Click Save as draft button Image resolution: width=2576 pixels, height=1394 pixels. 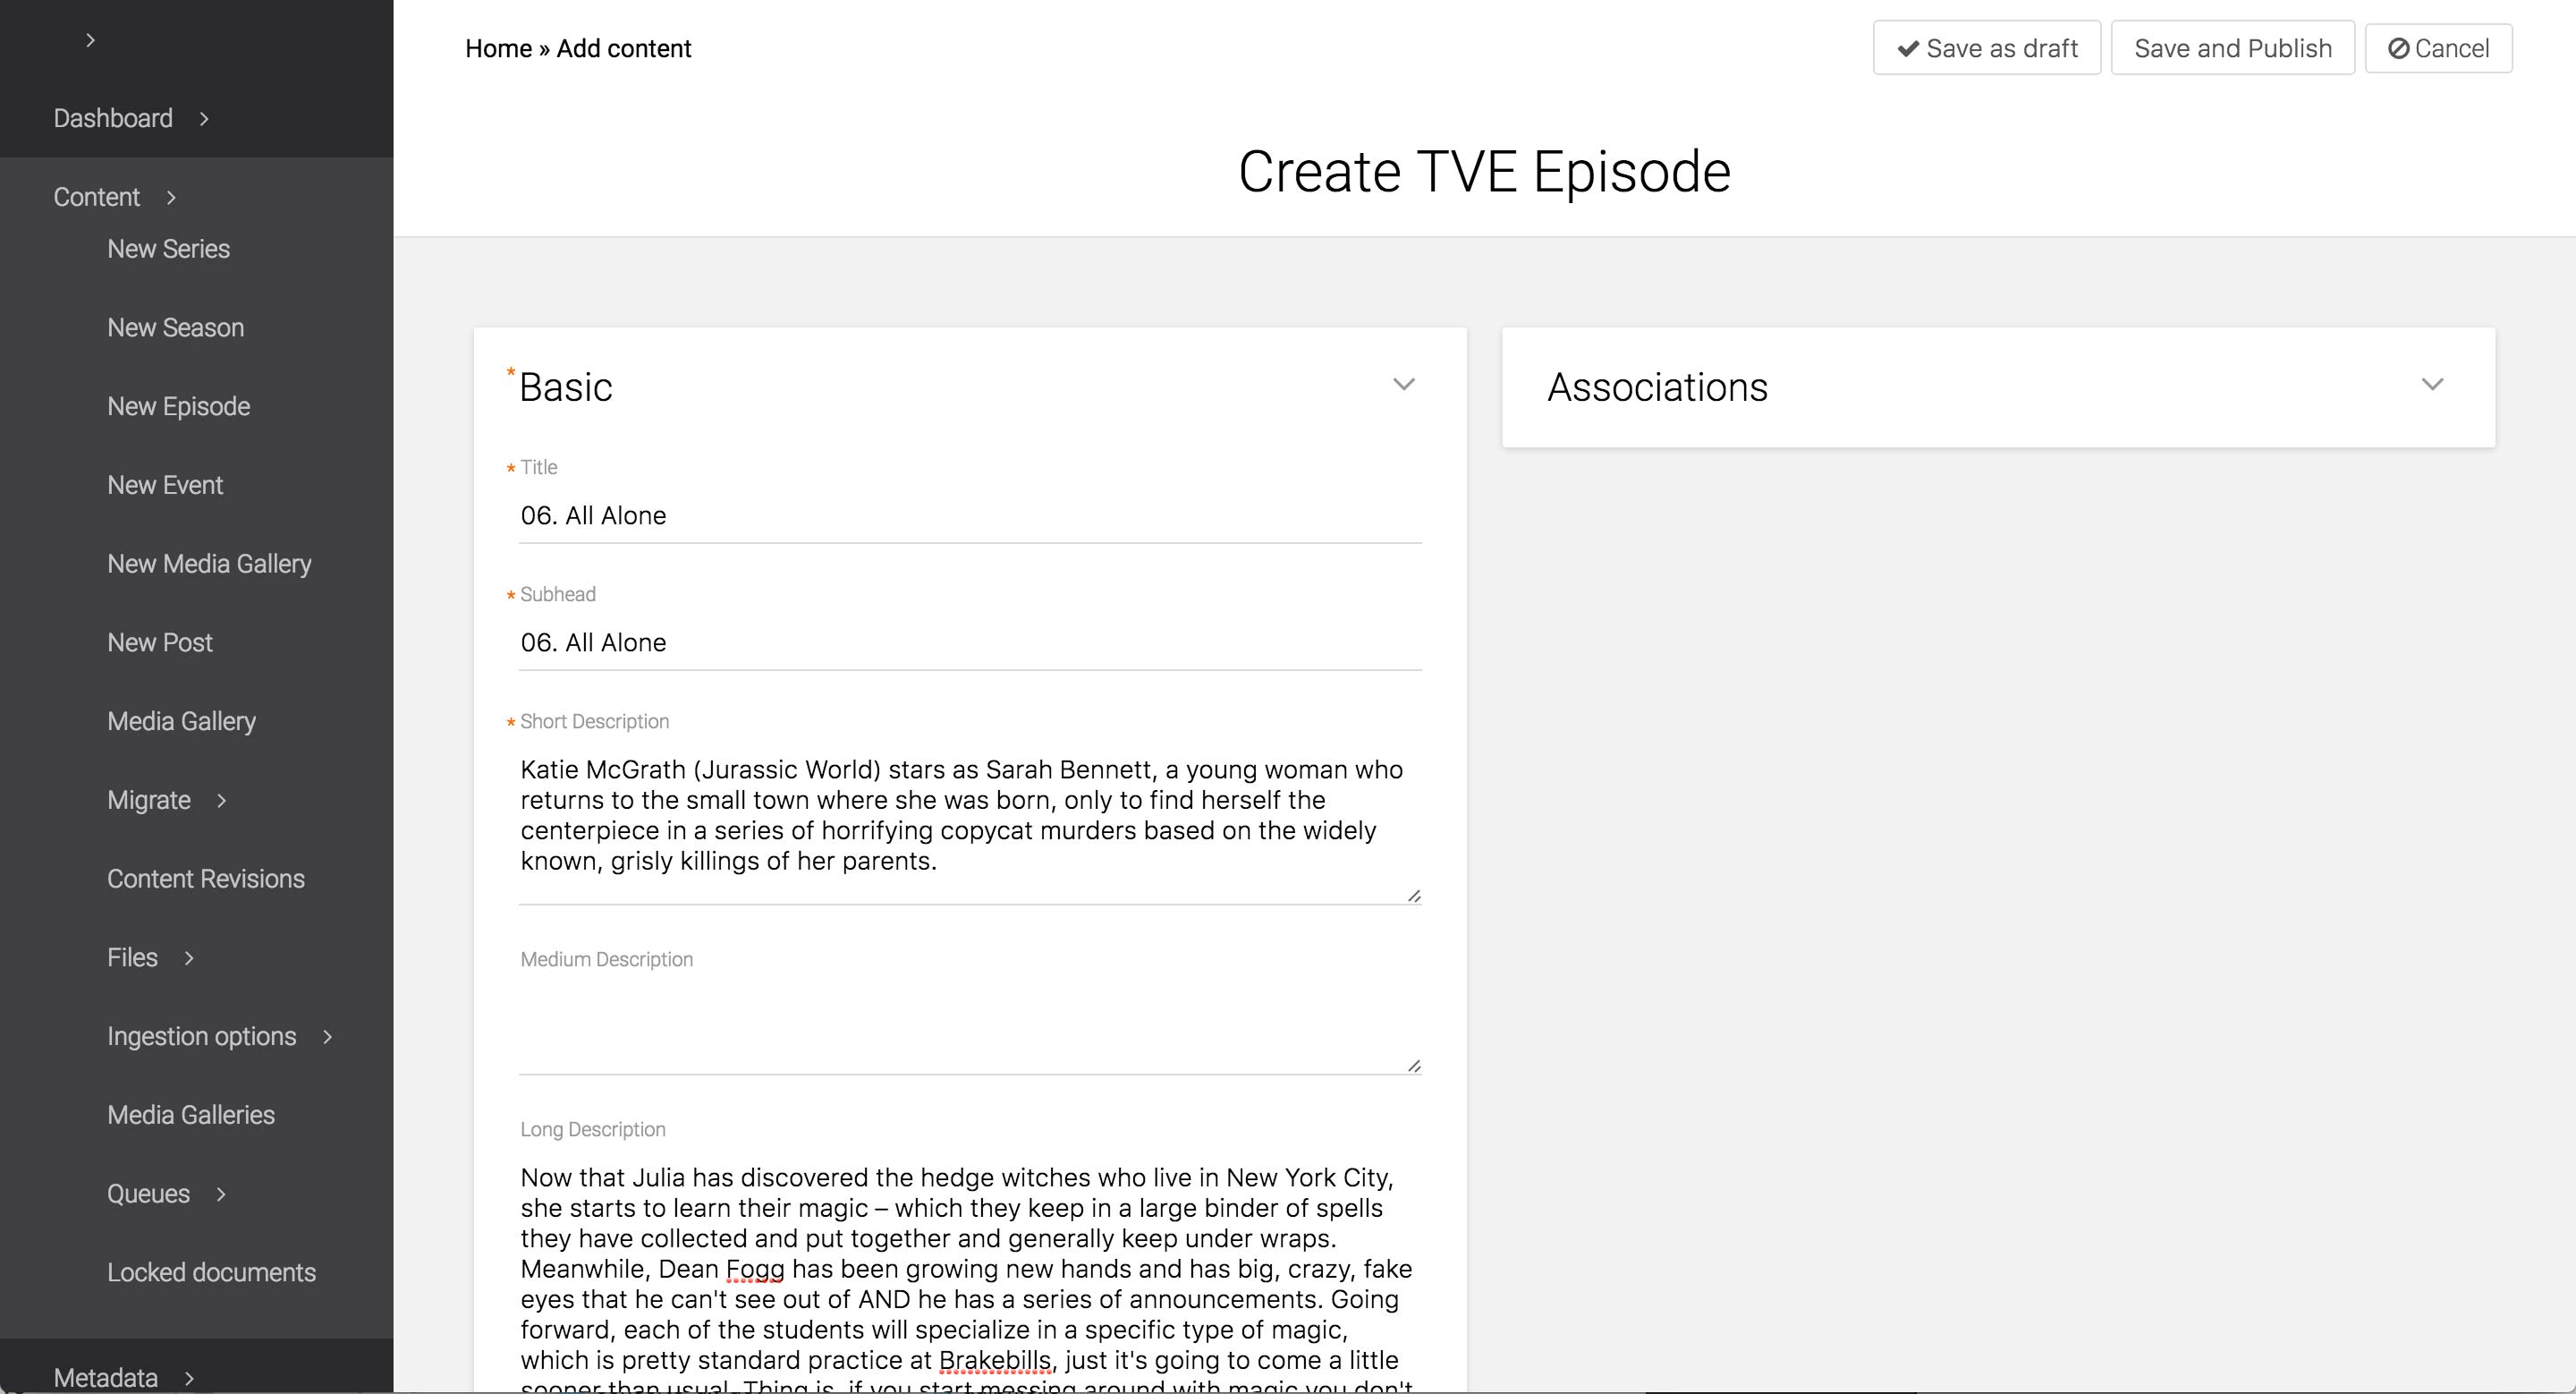(1986, 48)
